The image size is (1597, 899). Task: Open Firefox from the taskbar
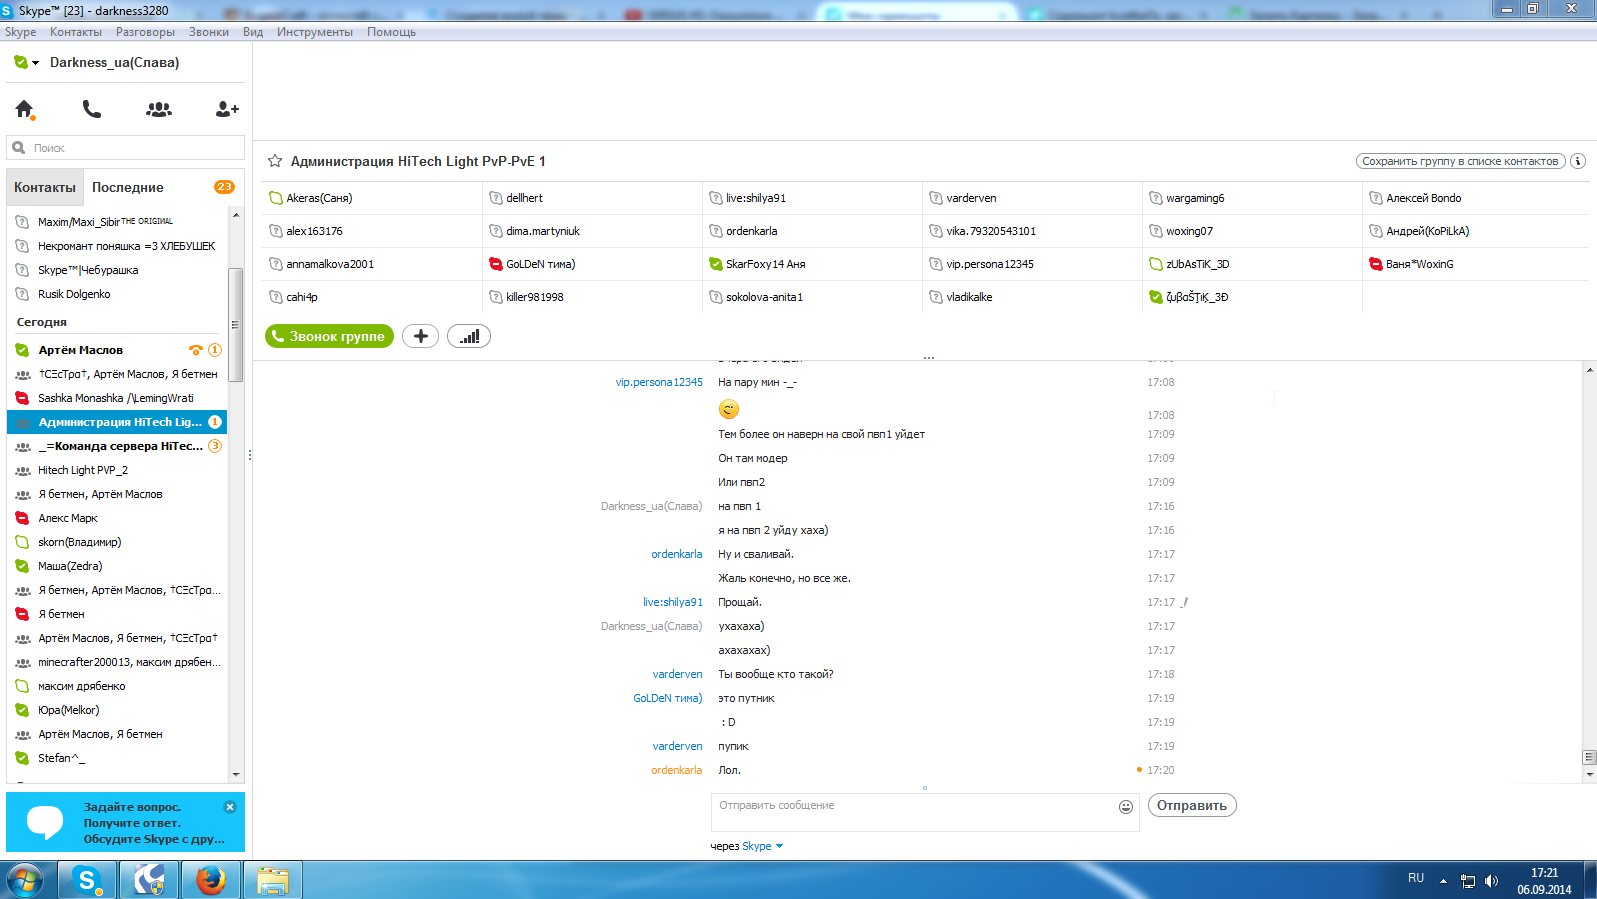(x=210, y=881)
